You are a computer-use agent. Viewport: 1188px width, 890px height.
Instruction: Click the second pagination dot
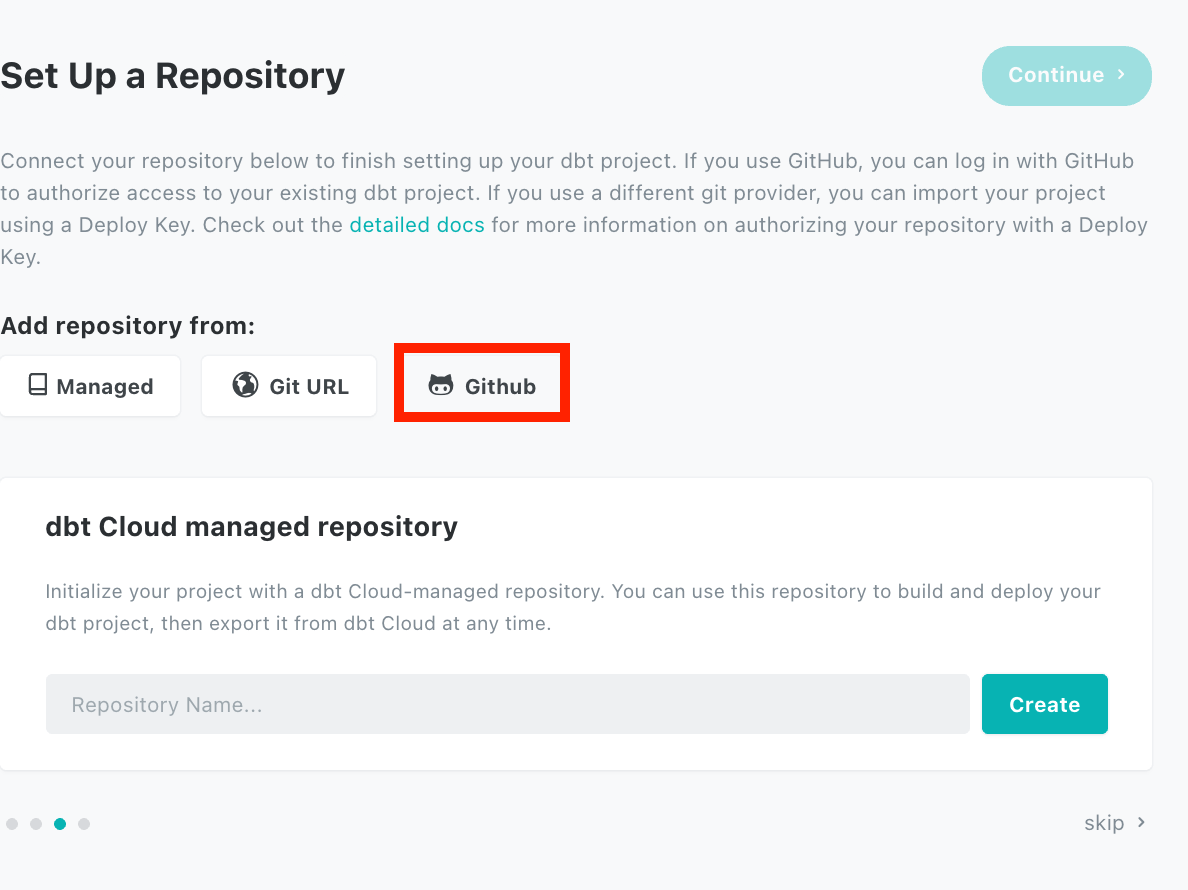[36, 823]
